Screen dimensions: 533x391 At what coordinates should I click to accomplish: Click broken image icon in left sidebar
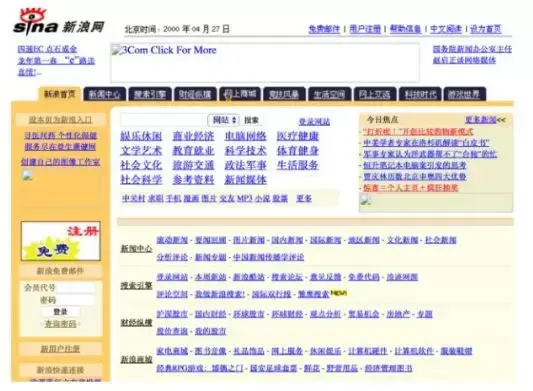click(x=27, y=175)
